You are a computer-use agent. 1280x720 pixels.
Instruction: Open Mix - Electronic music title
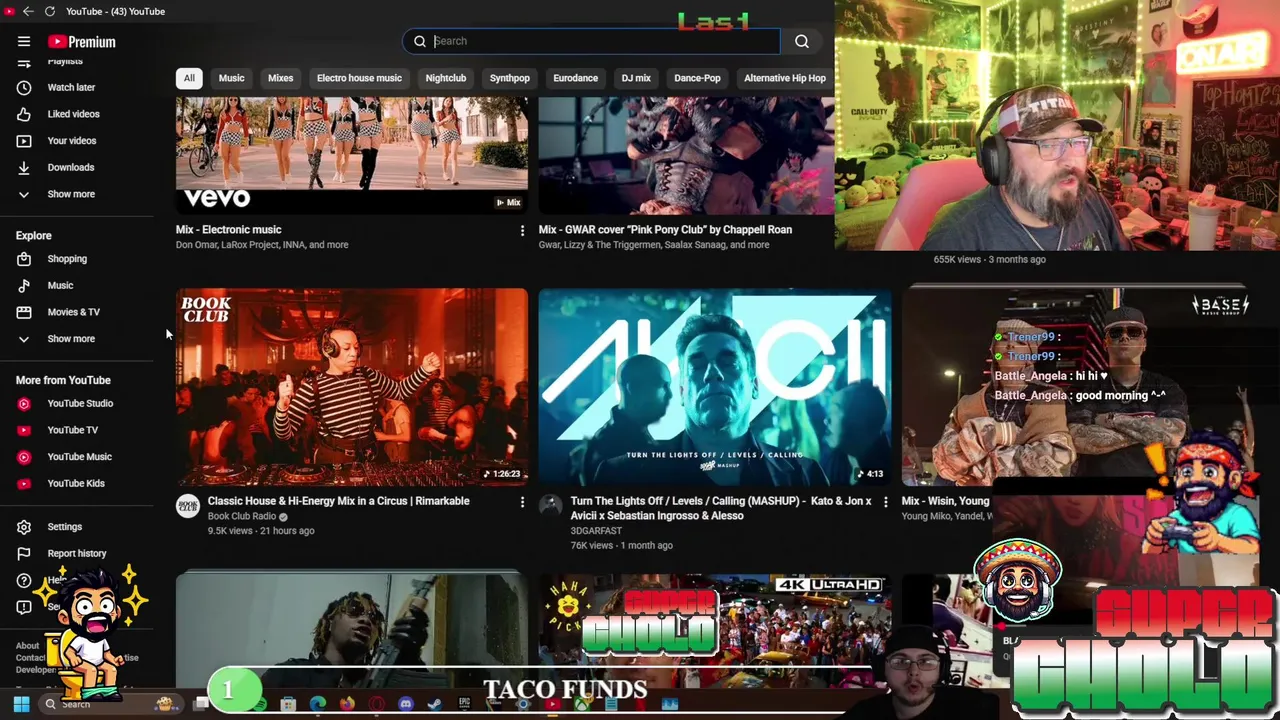(x=228, y=230)
